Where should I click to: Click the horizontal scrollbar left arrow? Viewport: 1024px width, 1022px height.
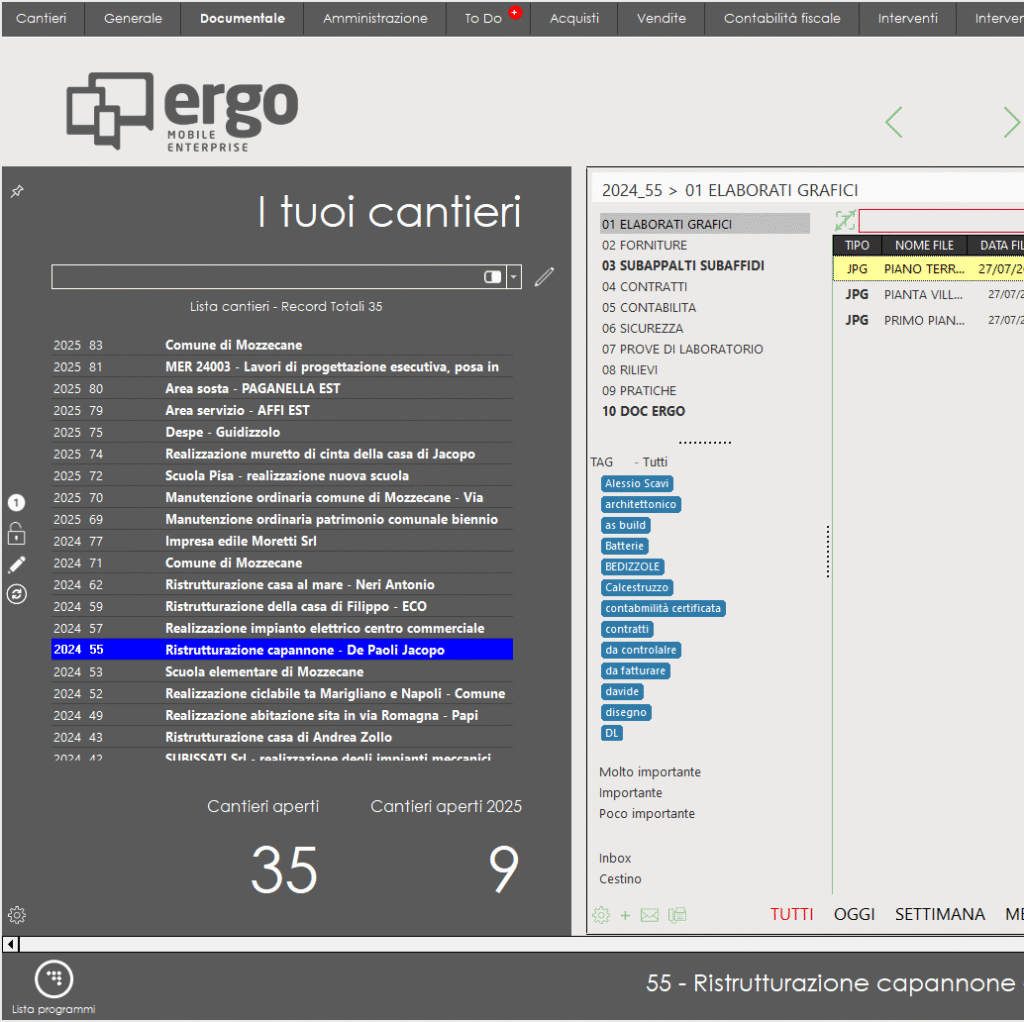[10, 944]
